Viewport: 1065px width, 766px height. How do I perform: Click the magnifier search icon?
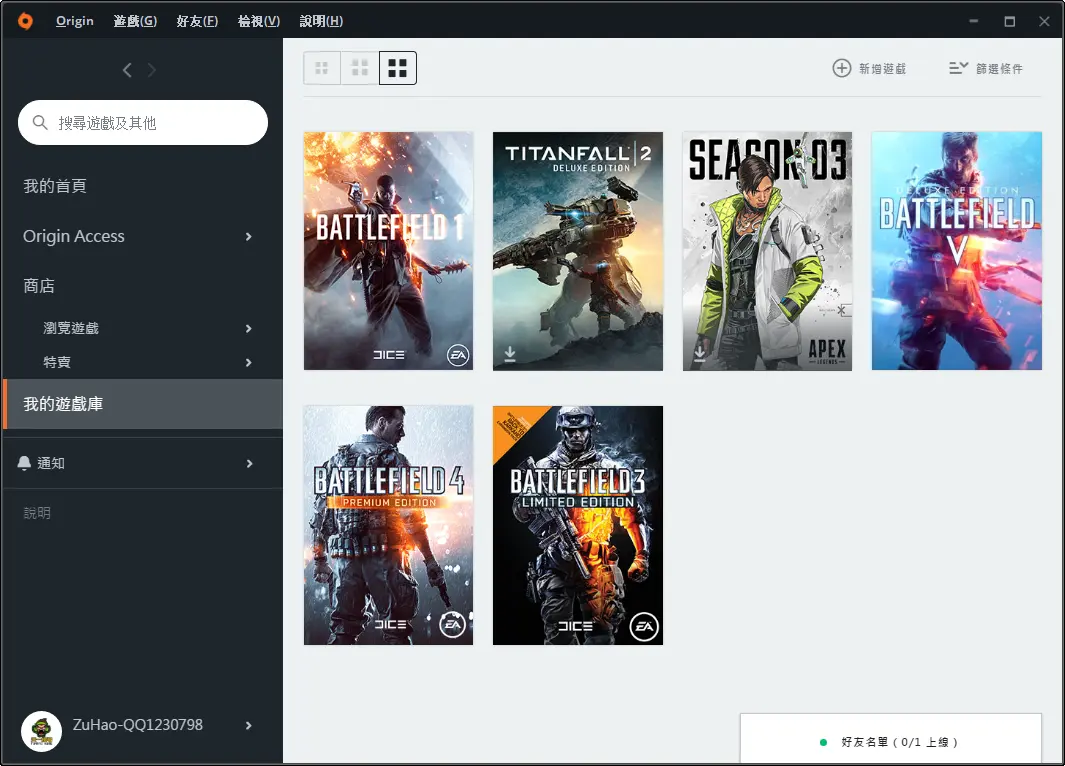(x=40, y=122)
